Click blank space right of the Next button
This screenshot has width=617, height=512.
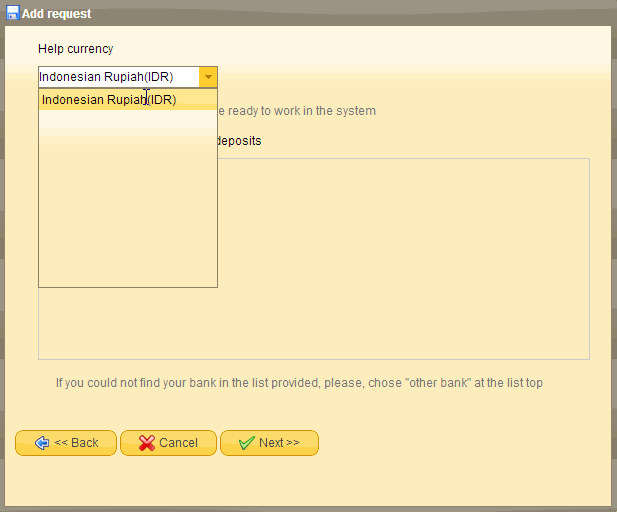450,443
